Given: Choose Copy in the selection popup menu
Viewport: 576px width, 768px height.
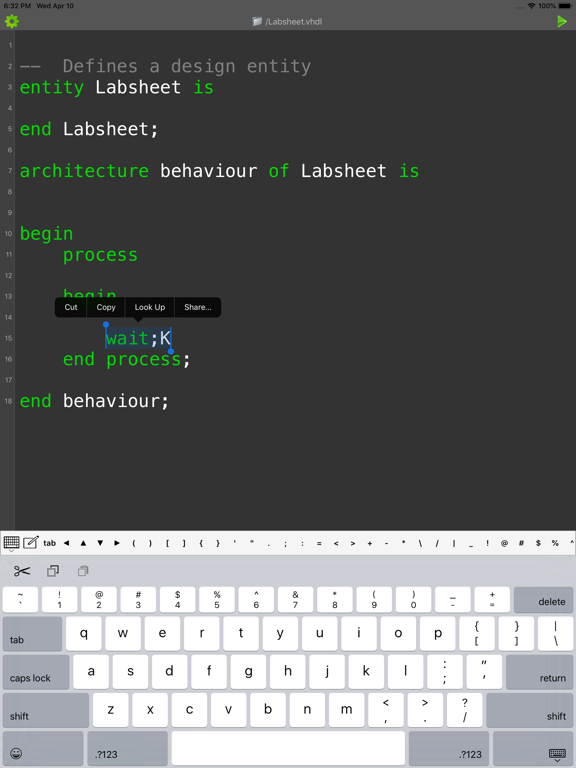Looking at the screenshot, I should (x=106, y=307).
